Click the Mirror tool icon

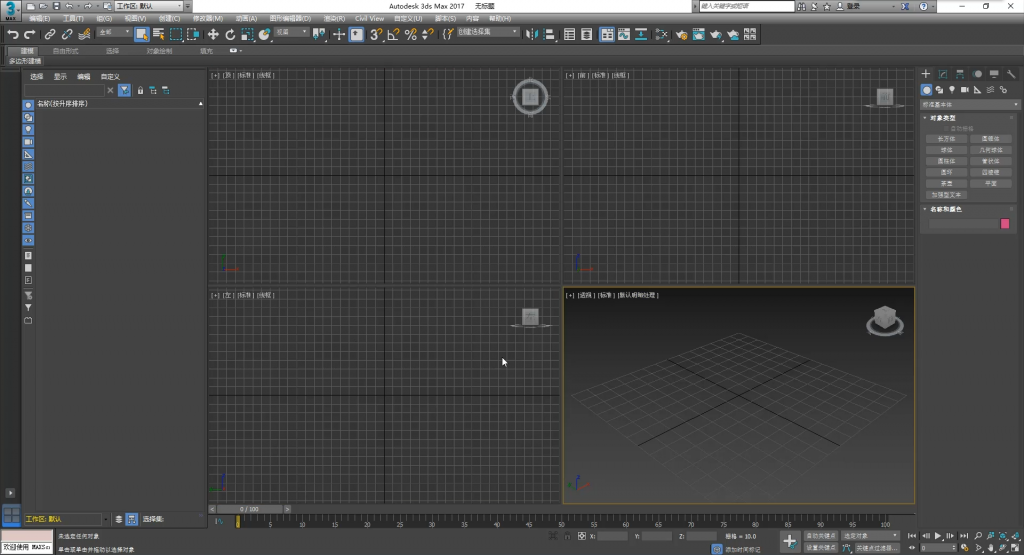coord(532,35)
